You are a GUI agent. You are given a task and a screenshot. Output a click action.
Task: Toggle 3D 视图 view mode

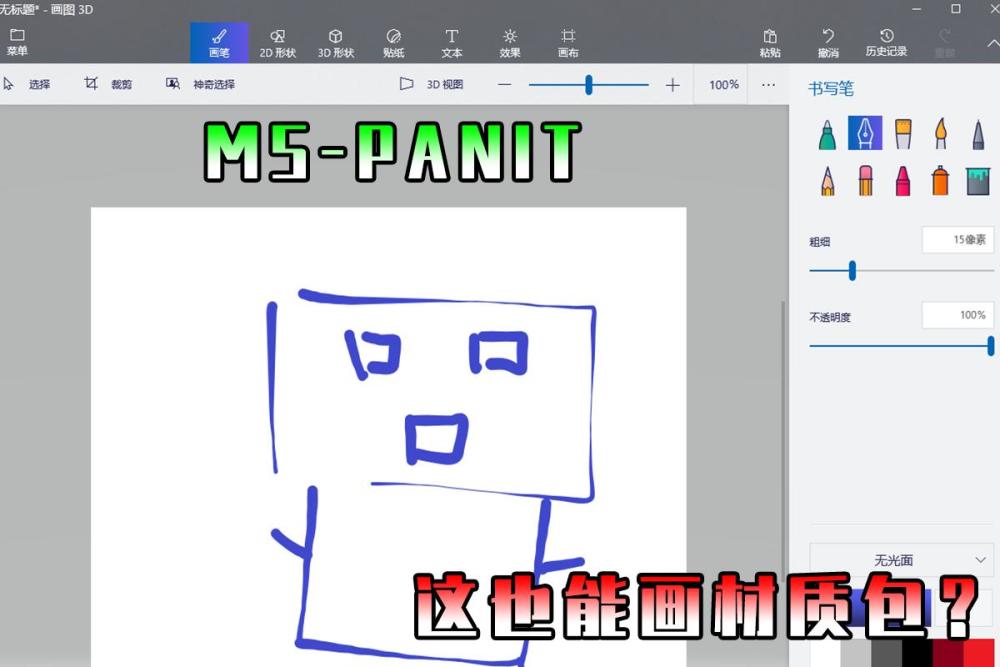(432, 84)
